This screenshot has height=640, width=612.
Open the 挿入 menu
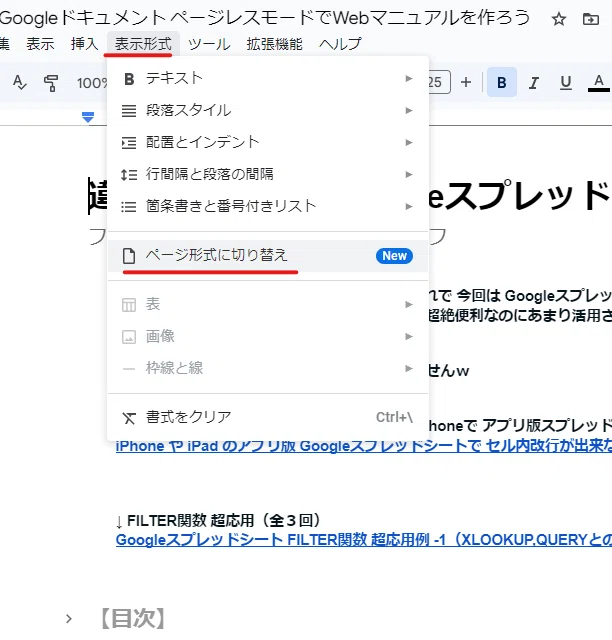coord(85,44)
